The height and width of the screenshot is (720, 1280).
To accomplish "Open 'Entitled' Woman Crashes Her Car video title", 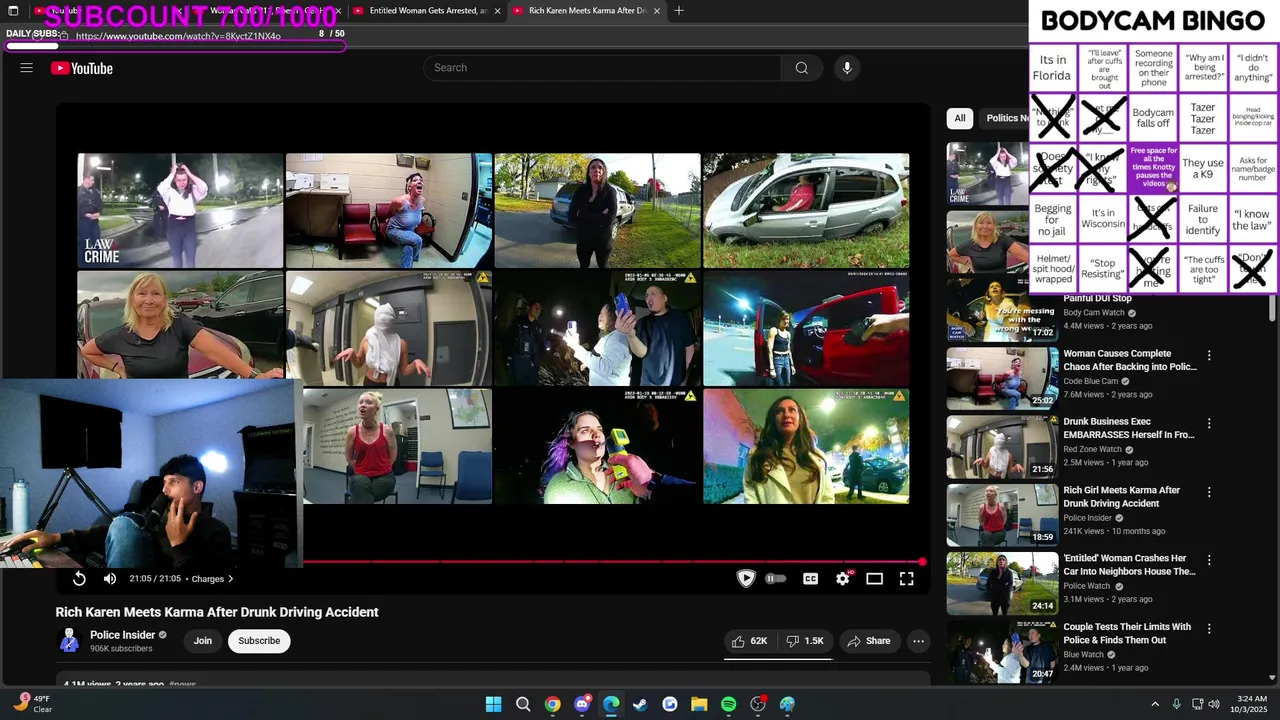I will (1129, 565).
